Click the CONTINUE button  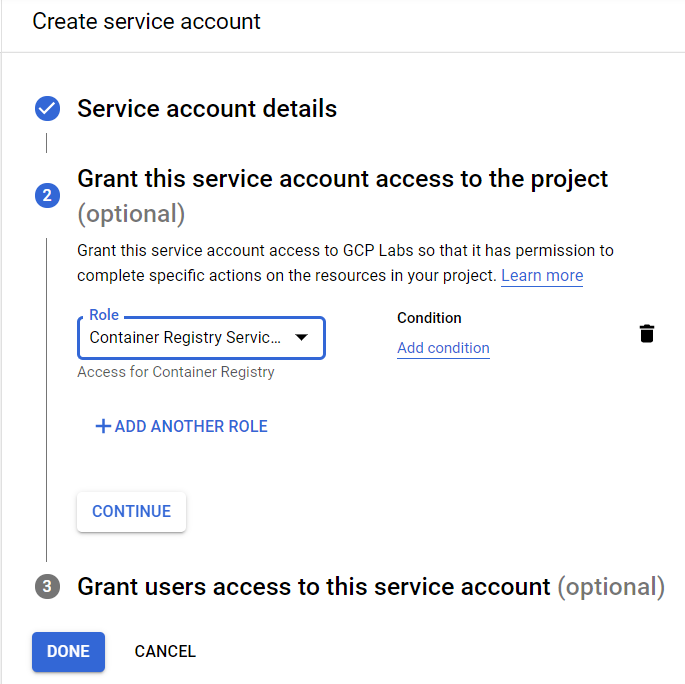tap(131, 511)
